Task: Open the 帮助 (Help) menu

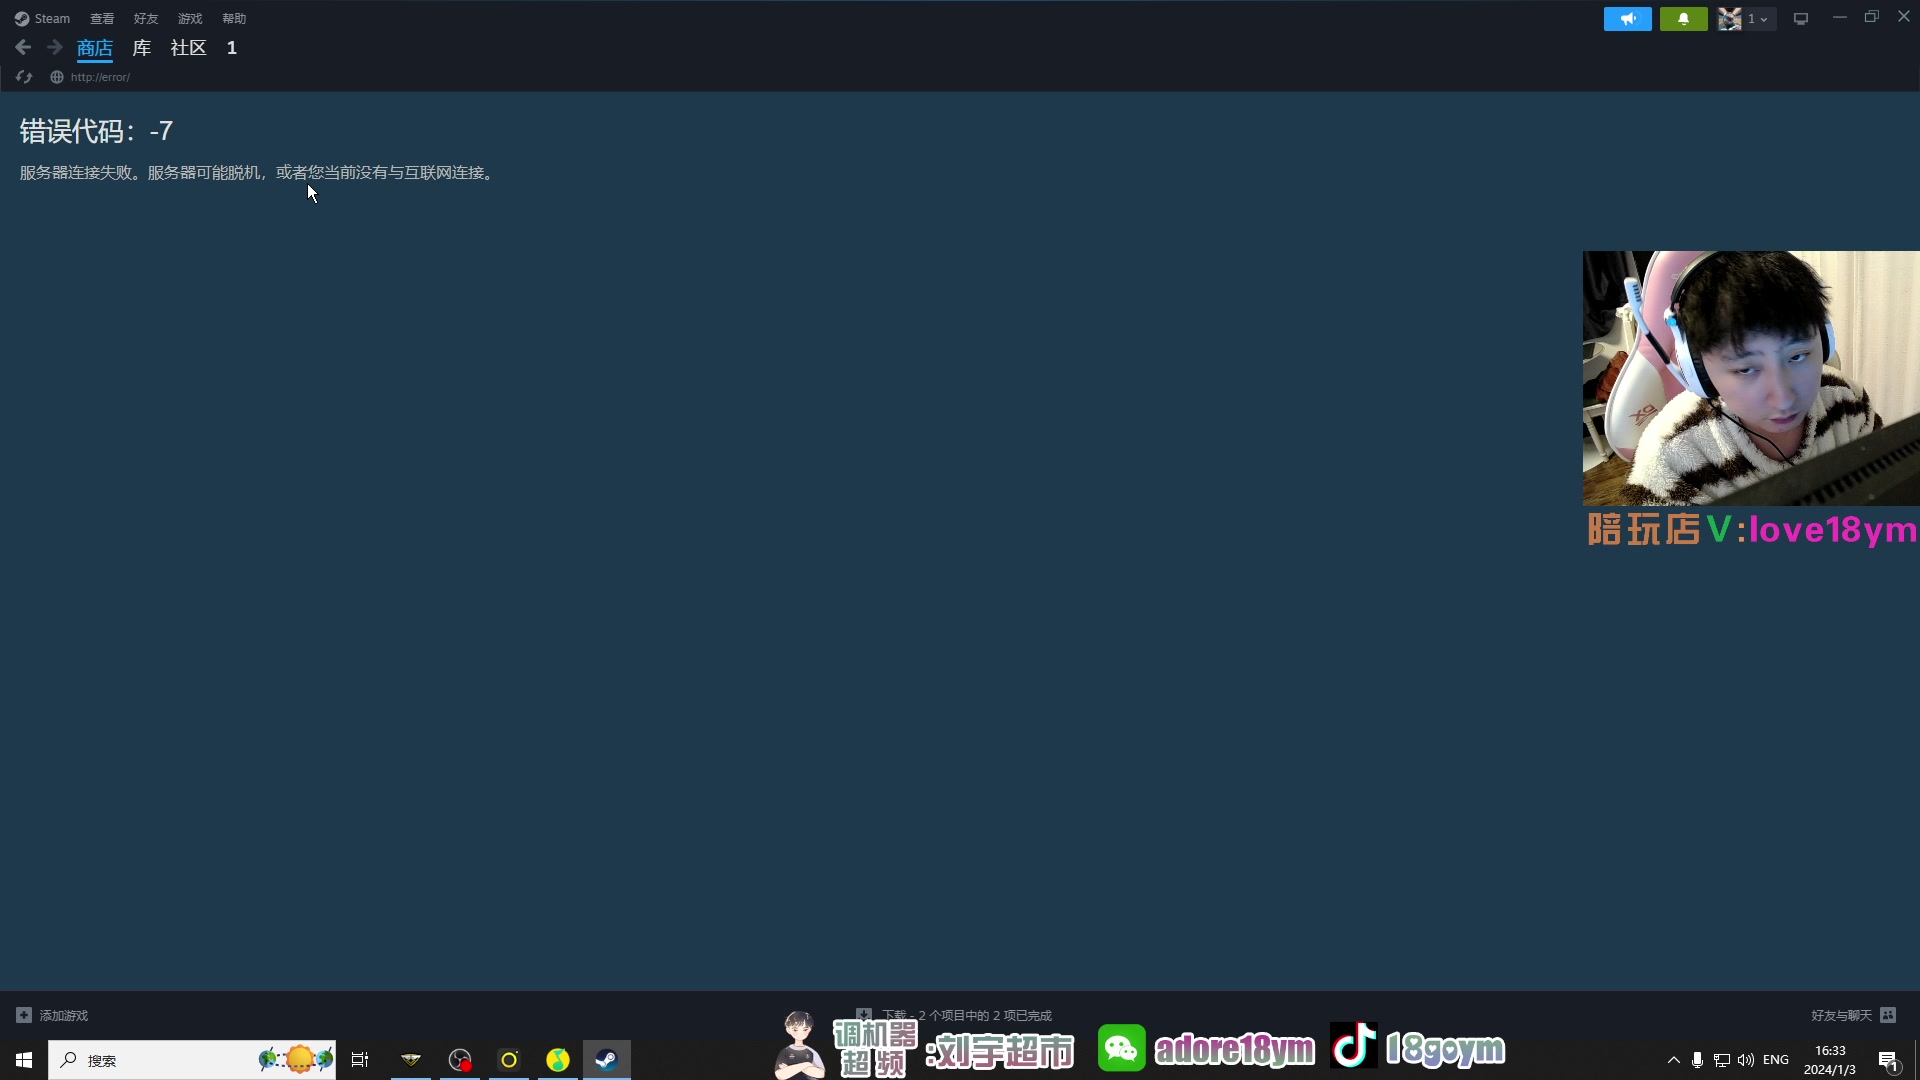Action: point(234,19)
